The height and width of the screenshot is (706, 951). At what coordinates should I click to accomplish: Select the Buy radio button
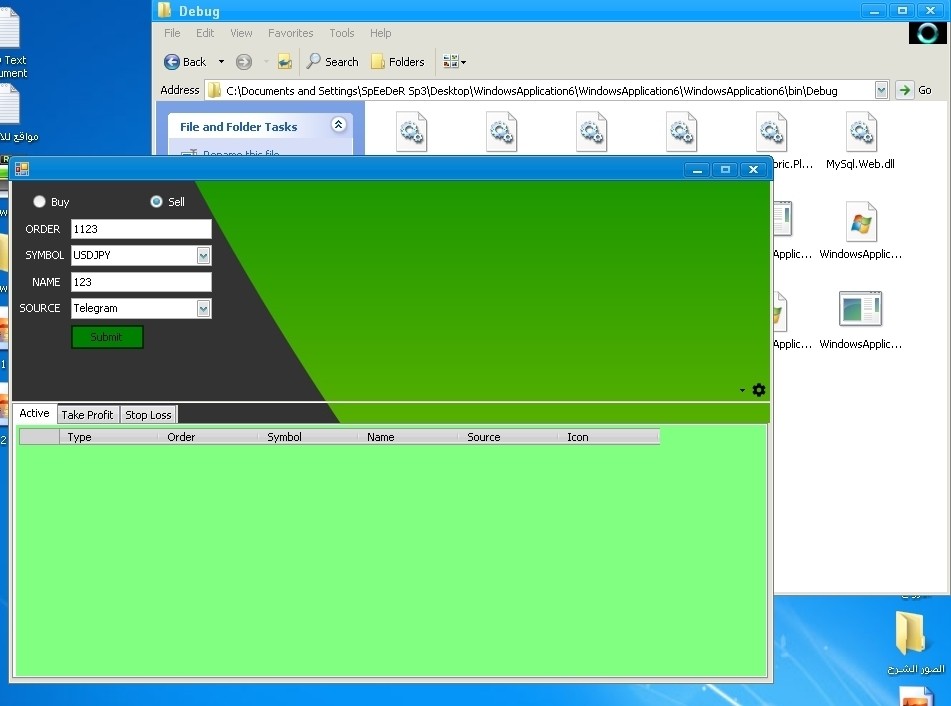40,202
